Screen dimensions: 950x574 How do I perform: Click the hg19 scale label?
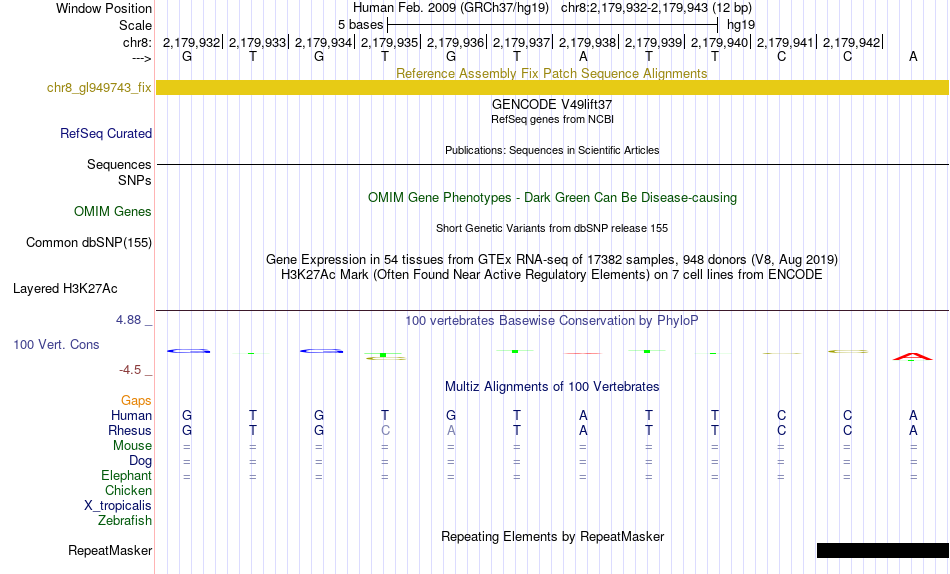coord(741,25)
